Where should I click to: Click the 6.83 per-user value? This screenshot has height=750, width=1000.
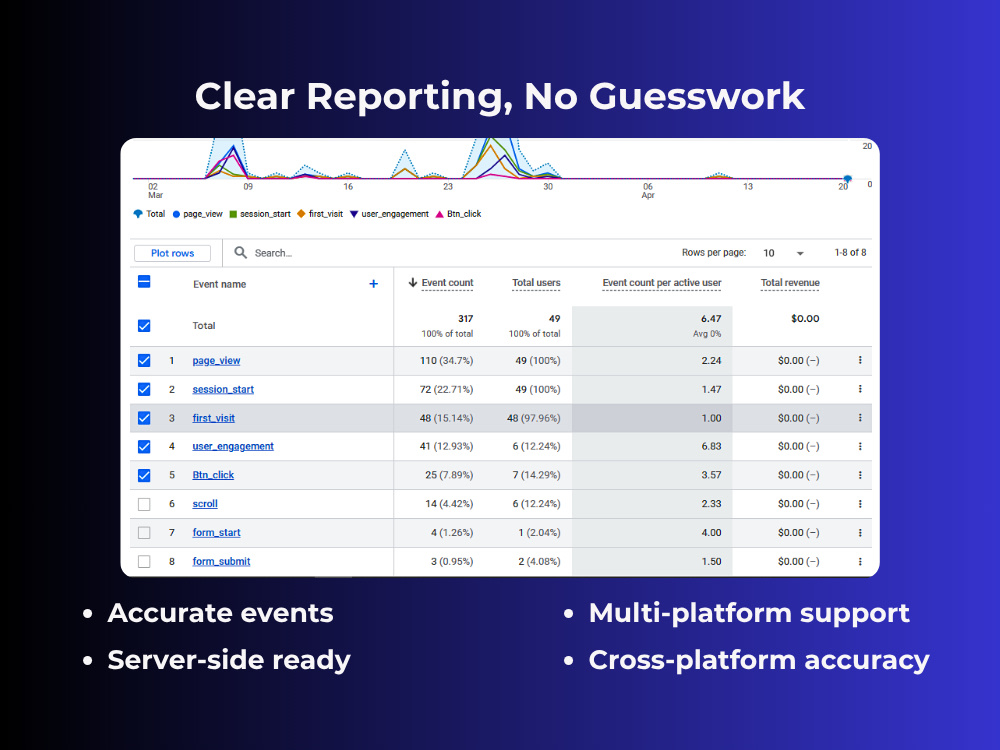point(711,446)
